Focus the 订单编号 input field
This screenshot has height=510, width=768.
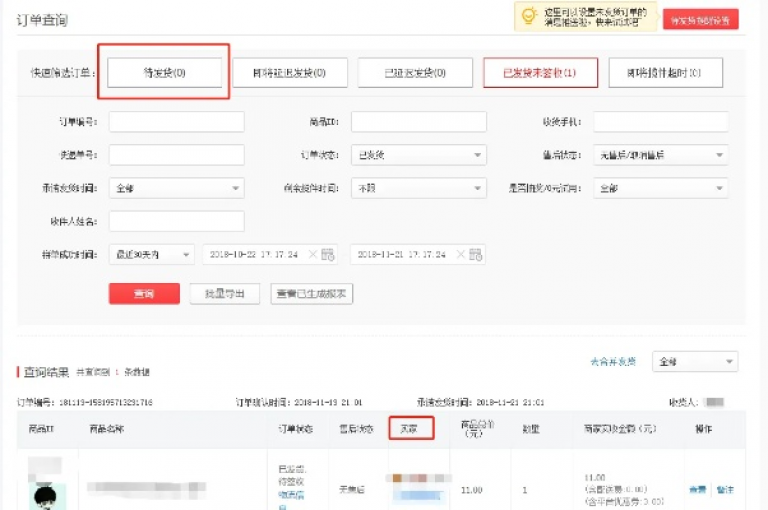(x=176, y=121)
